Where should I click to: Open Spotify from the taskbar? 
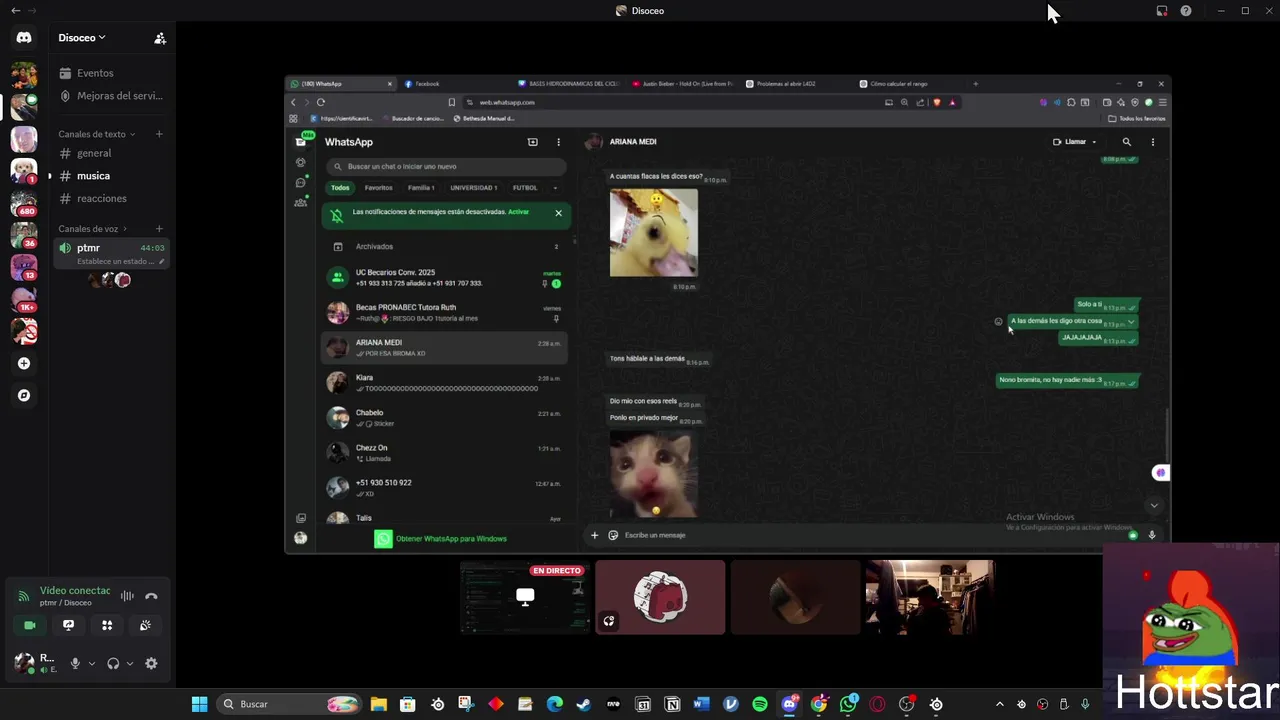(760, 704)
